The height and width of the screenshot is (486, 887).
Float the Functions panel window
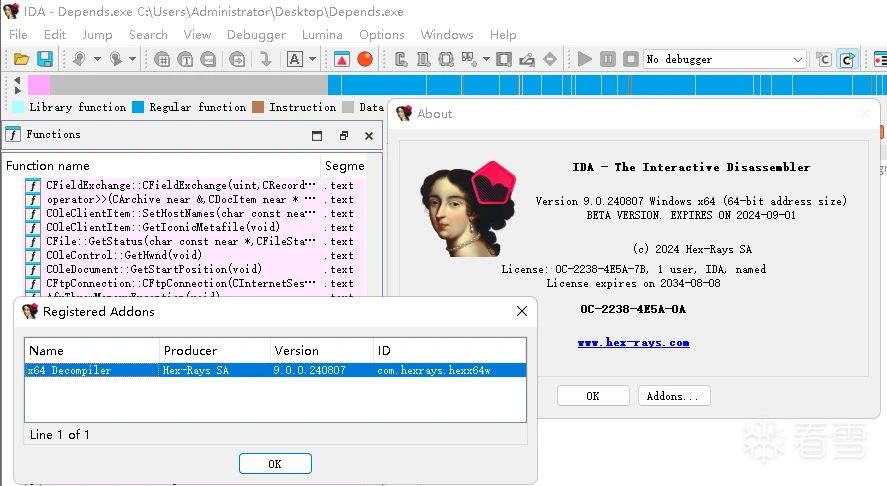pyautogui.click(x=343, y=136)
